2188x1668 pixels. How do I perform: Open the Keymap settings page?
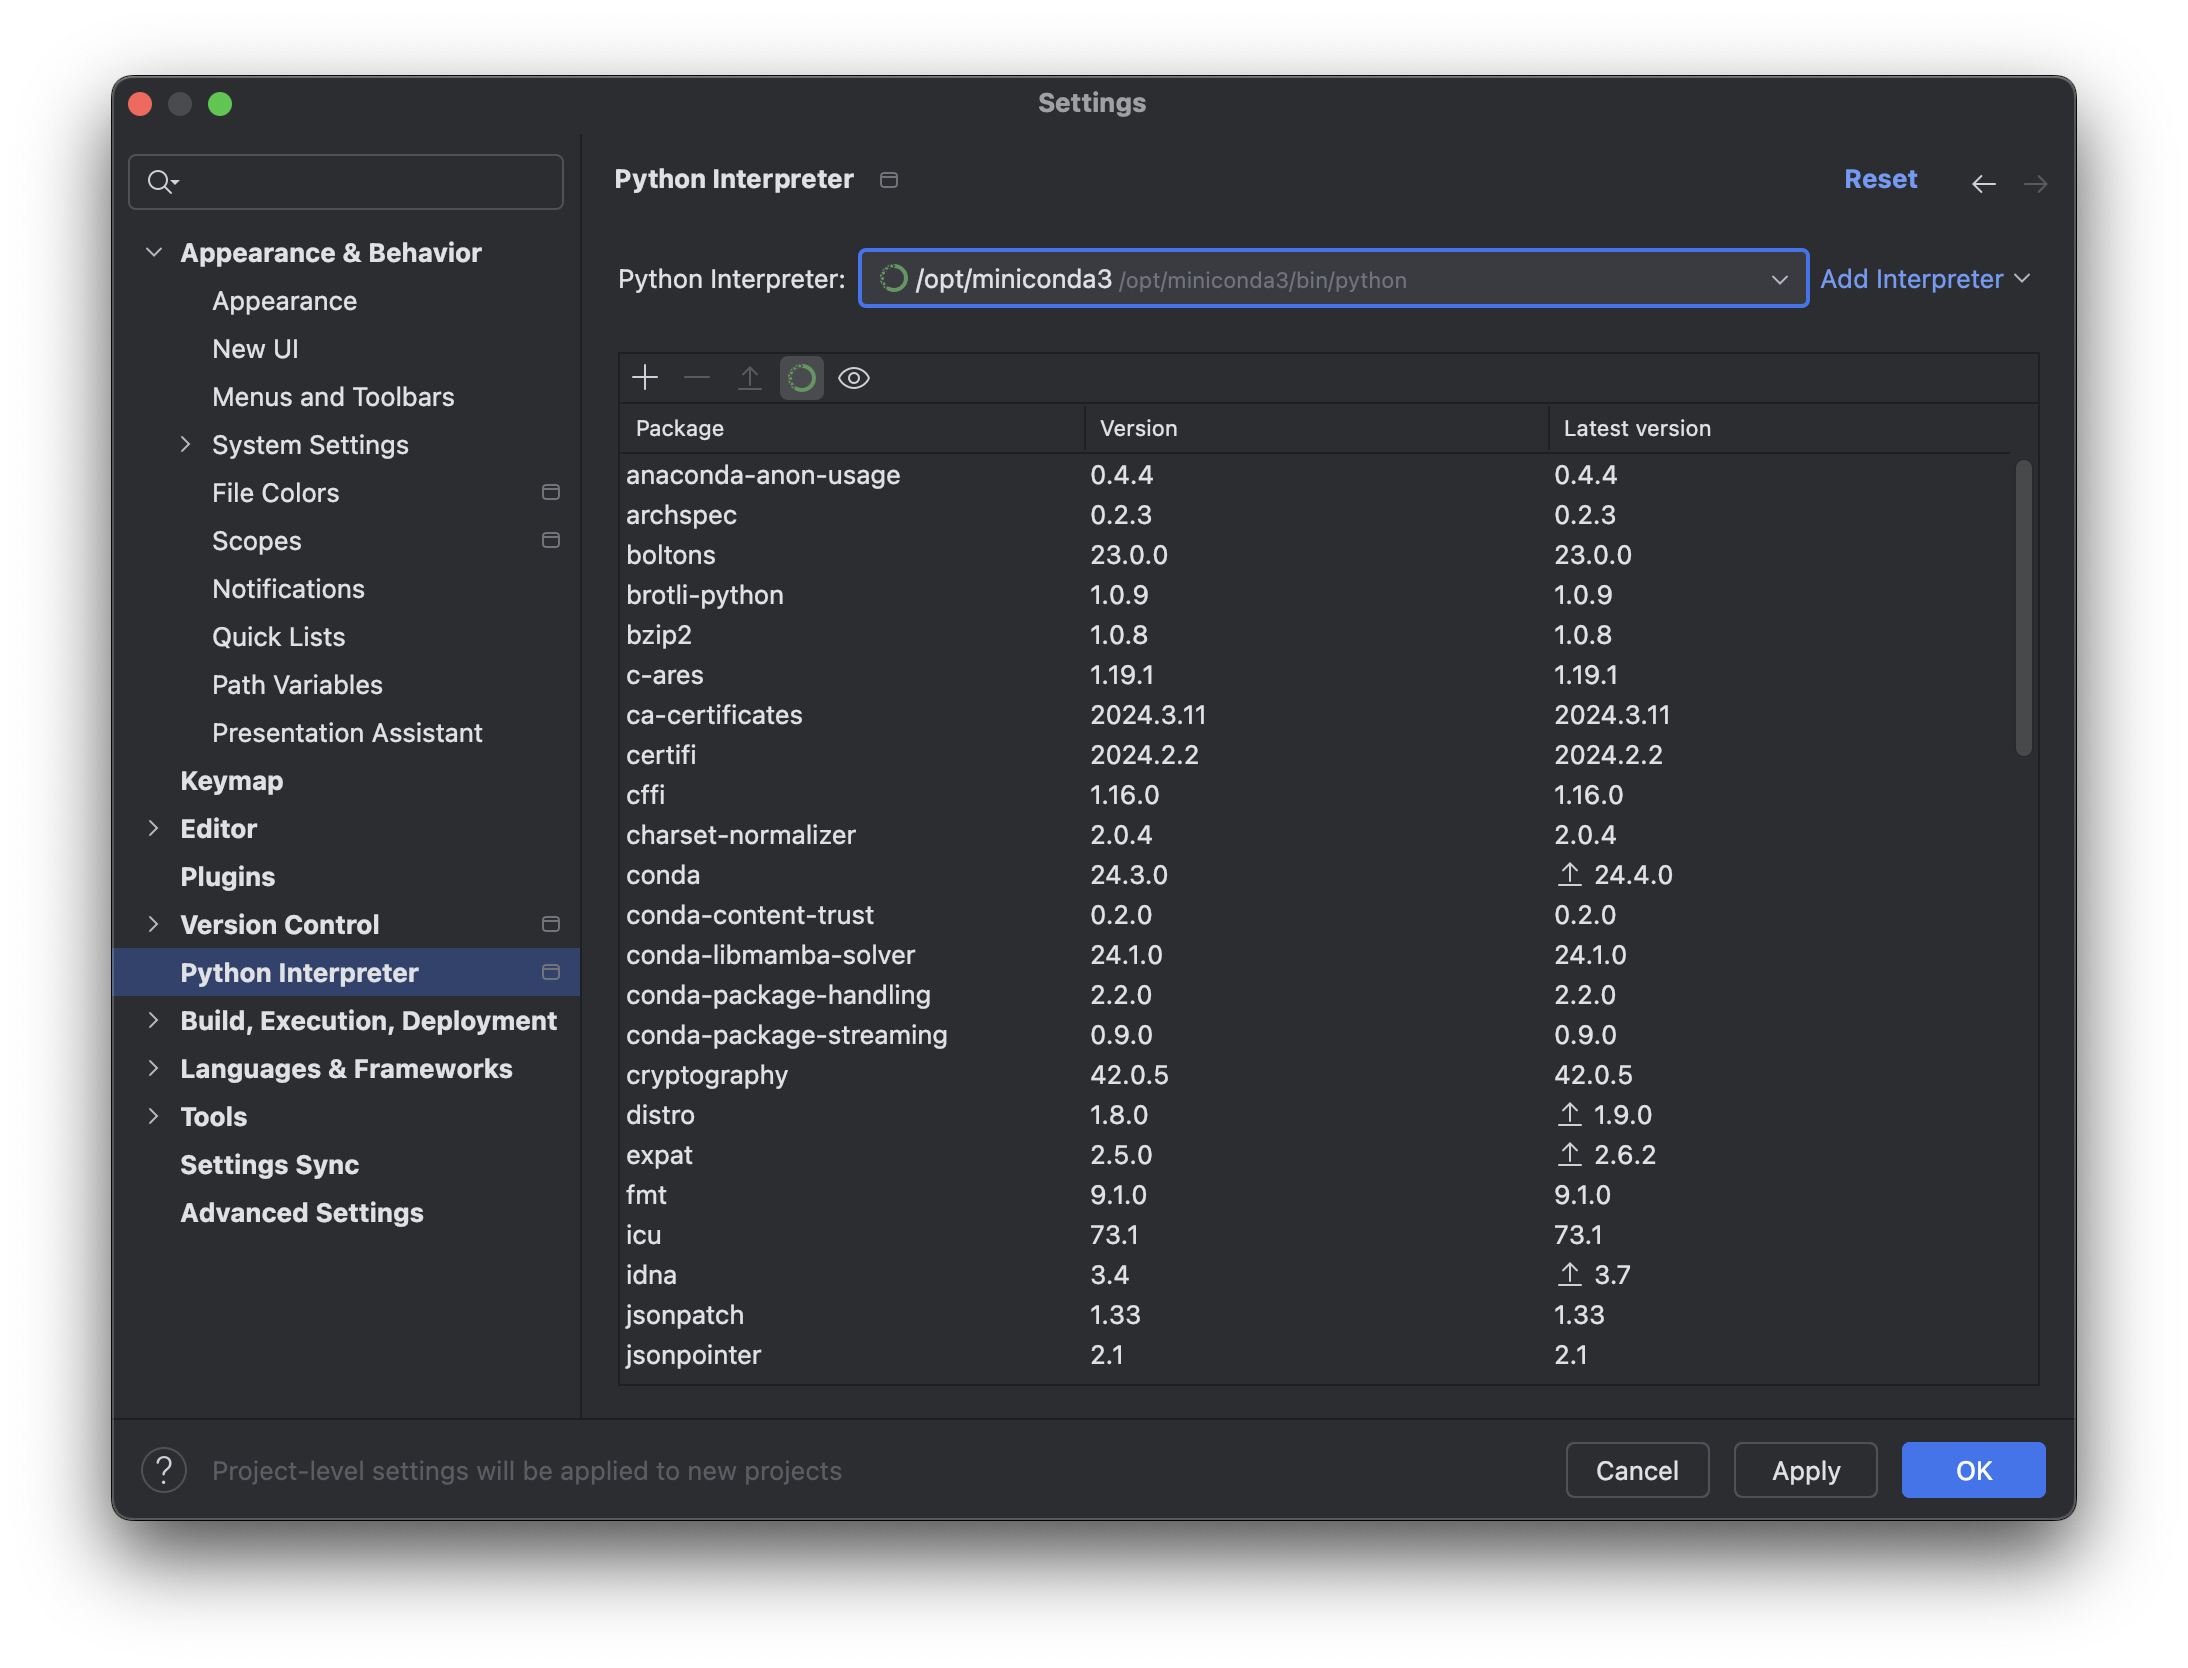coord(231,780)
